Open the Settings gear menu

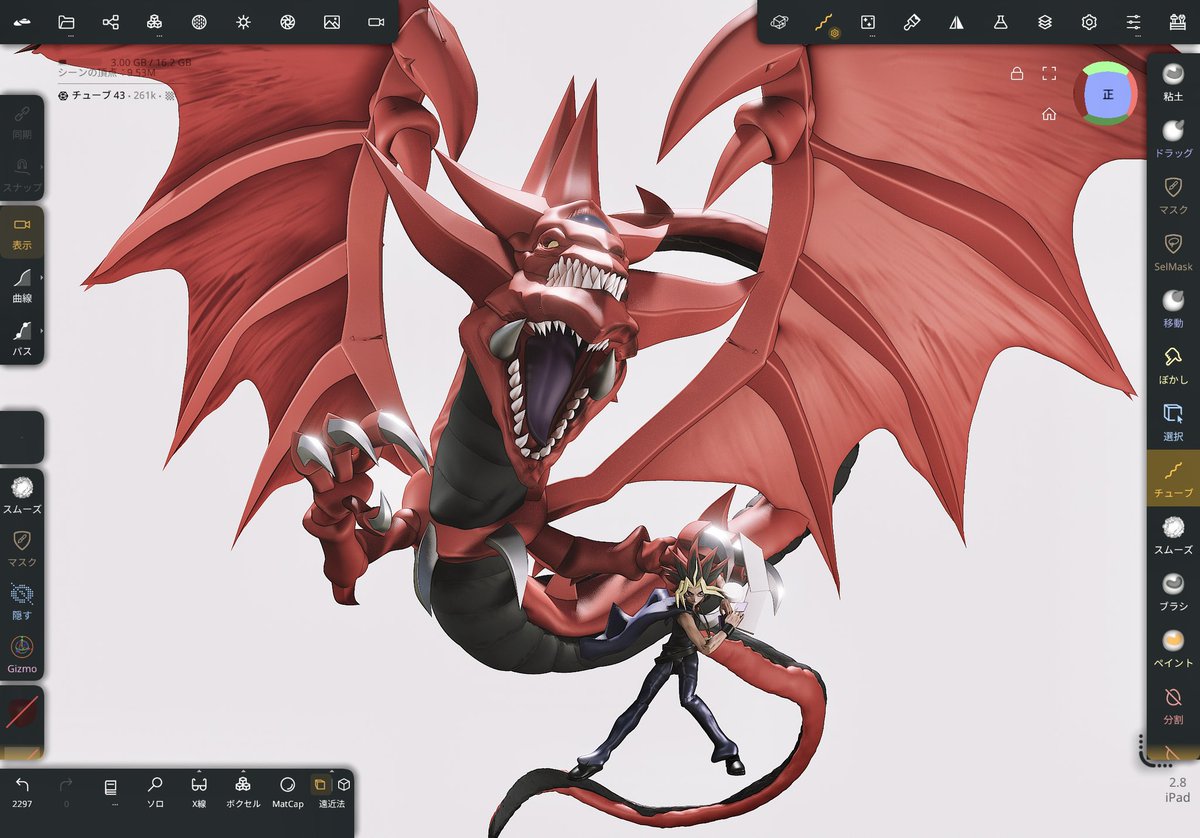[x=1089, y=22]
